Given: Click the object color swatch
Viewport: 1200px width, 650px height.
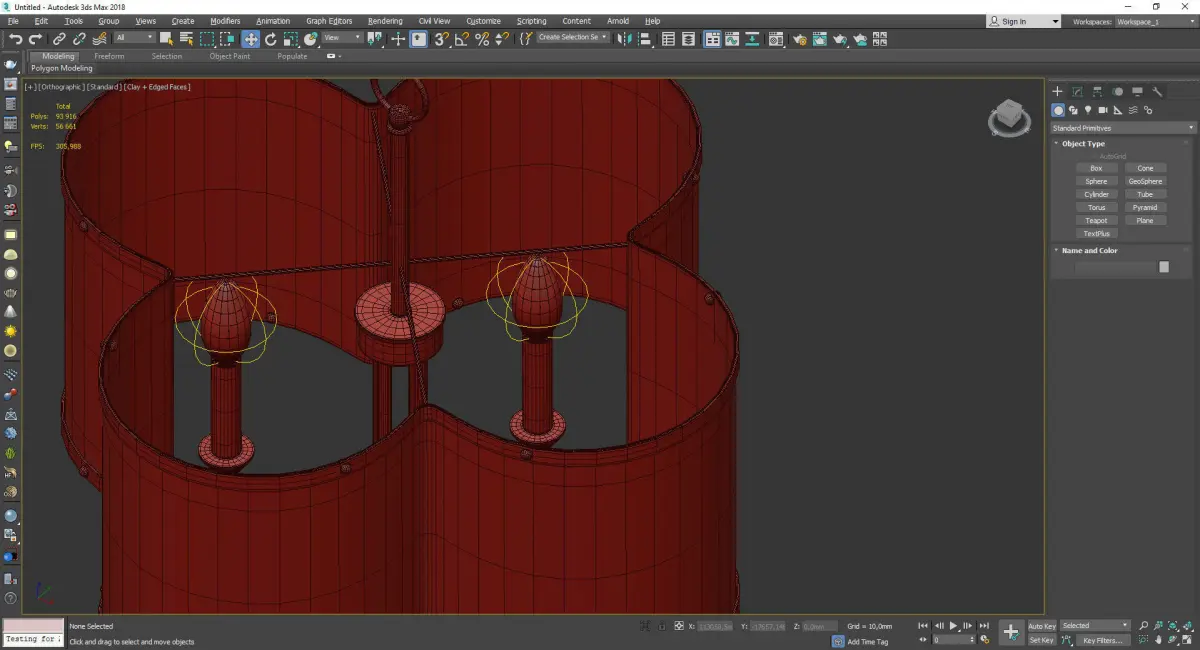Looking at the screenshot, I should [x=1163, y=267].
